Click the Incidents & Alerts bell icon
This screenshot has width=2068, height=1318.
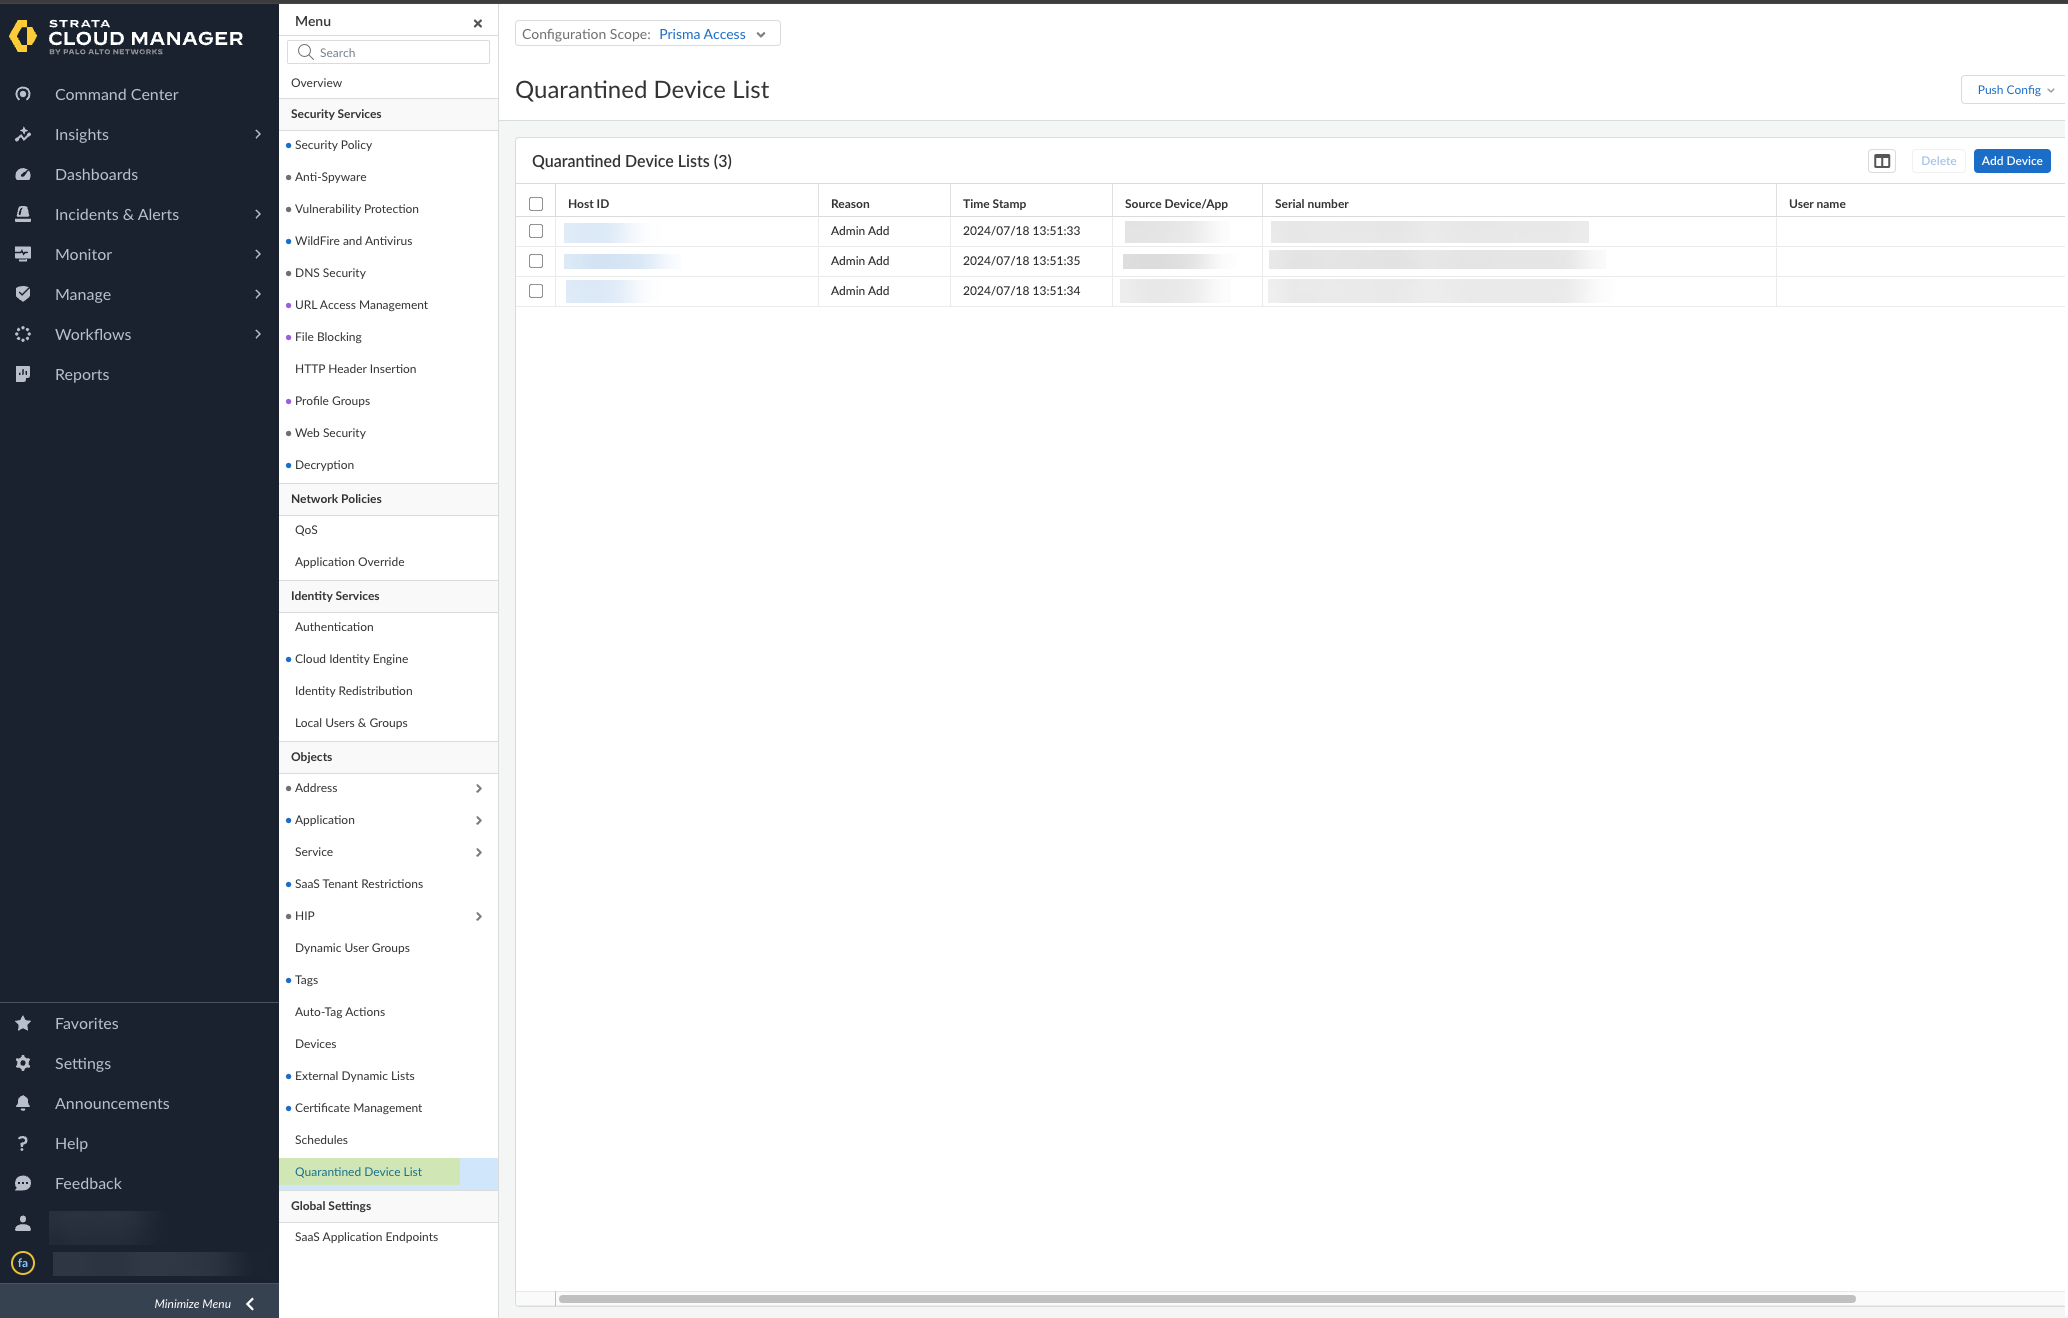pos(23,214)
